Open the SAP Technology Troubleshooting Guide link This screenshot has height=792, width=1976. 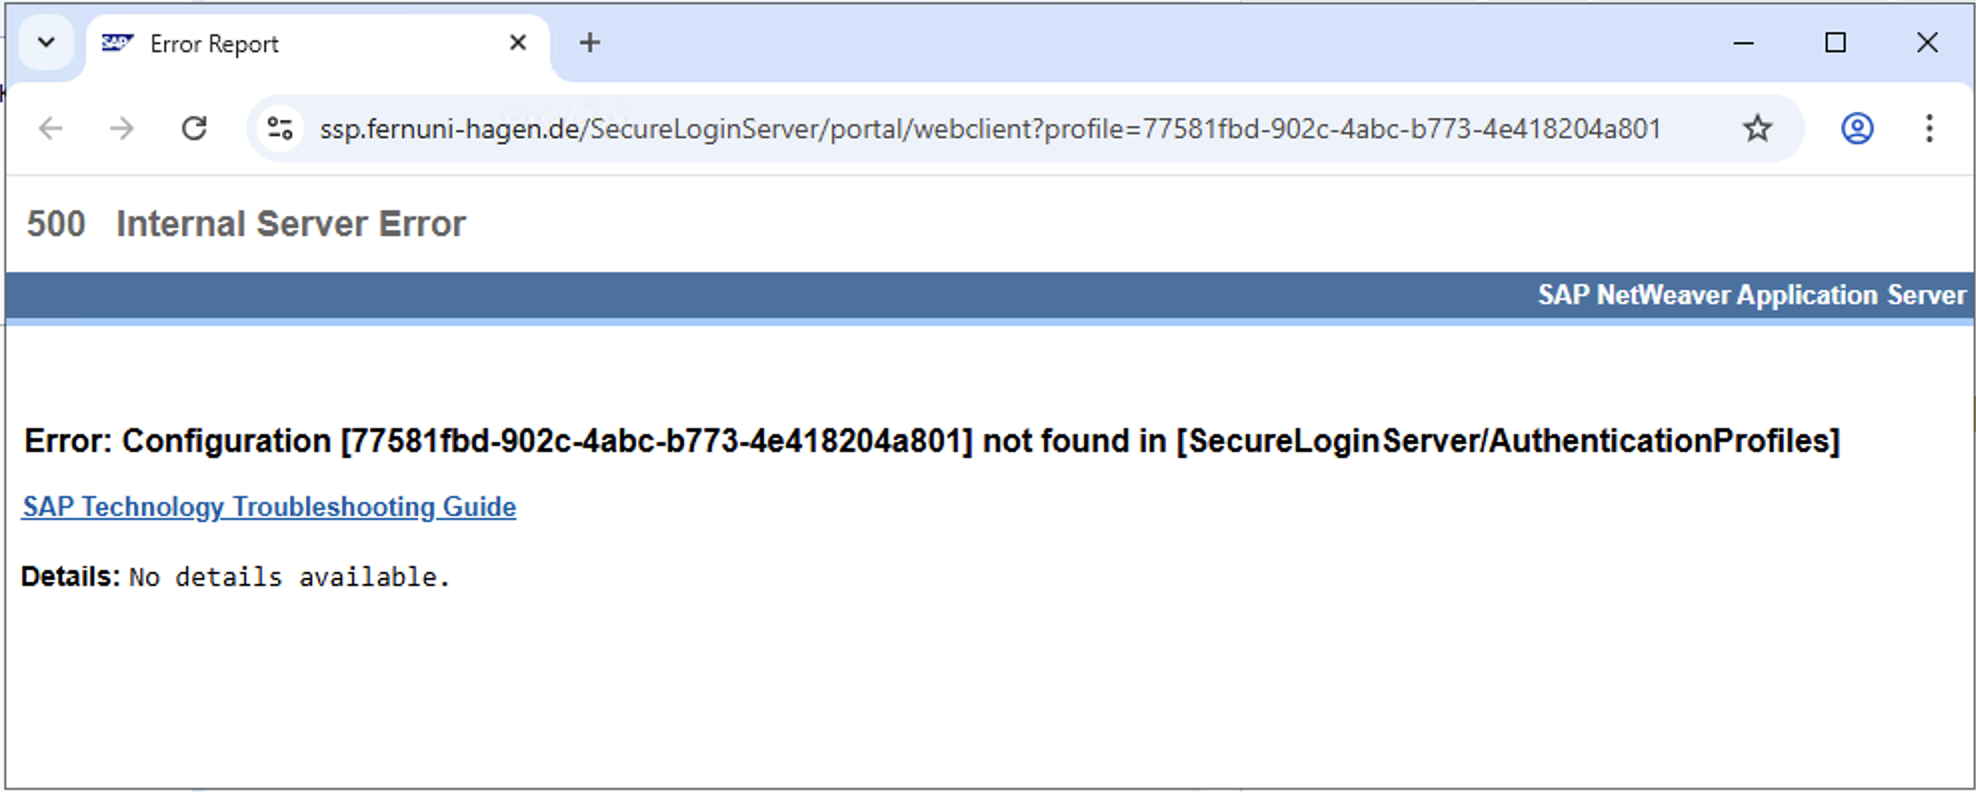[x=269, y=507]
